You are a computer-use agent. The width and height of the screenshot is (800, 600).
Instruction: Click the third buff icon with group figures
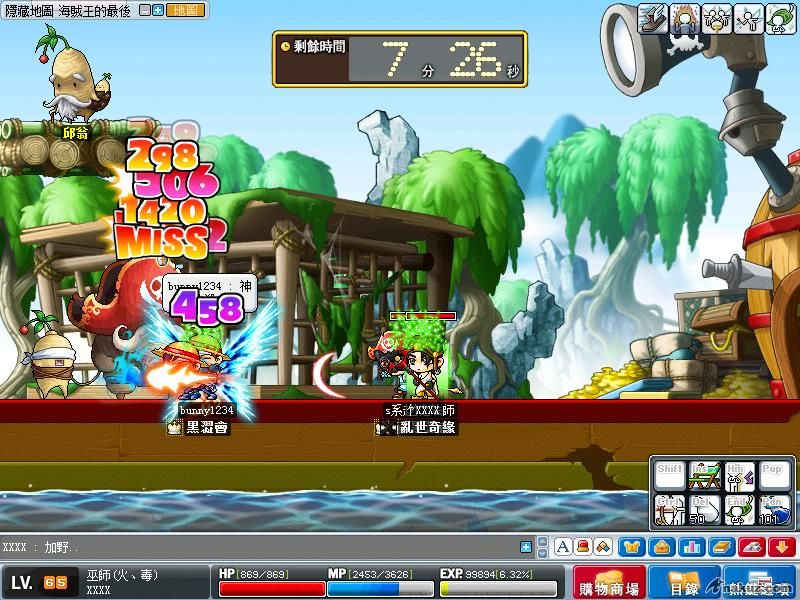click(717, 18)
